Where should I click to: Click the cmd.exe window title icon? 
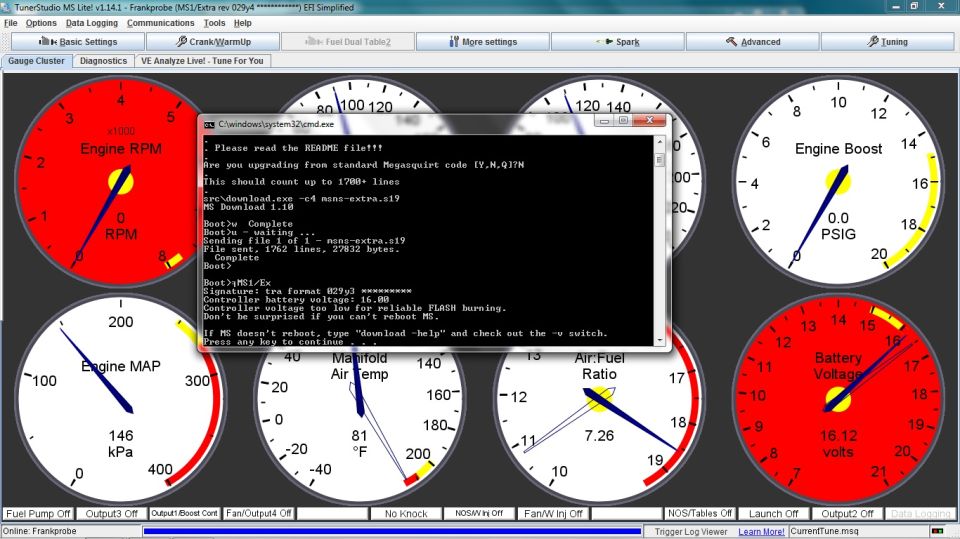pyautogui.click(x=209, y=124)
